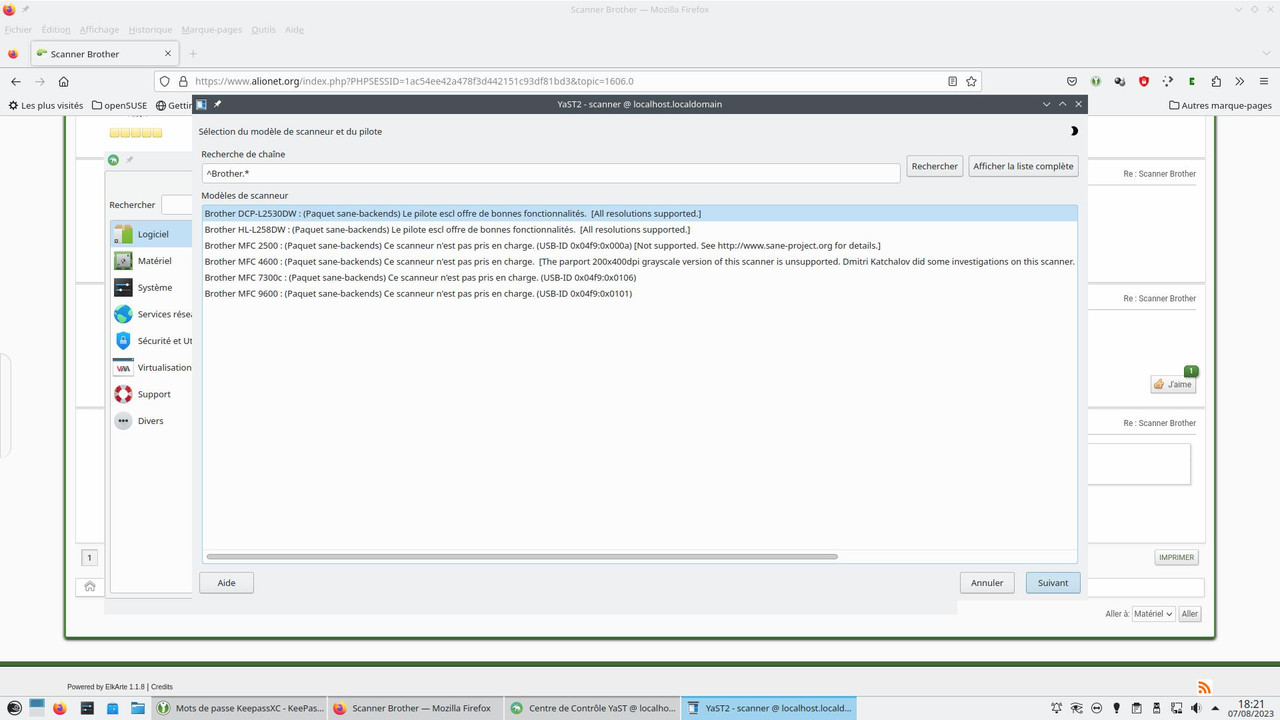Open Système category in YaST control center
This screenshot has width=1280, height=720.
(152, 288)
